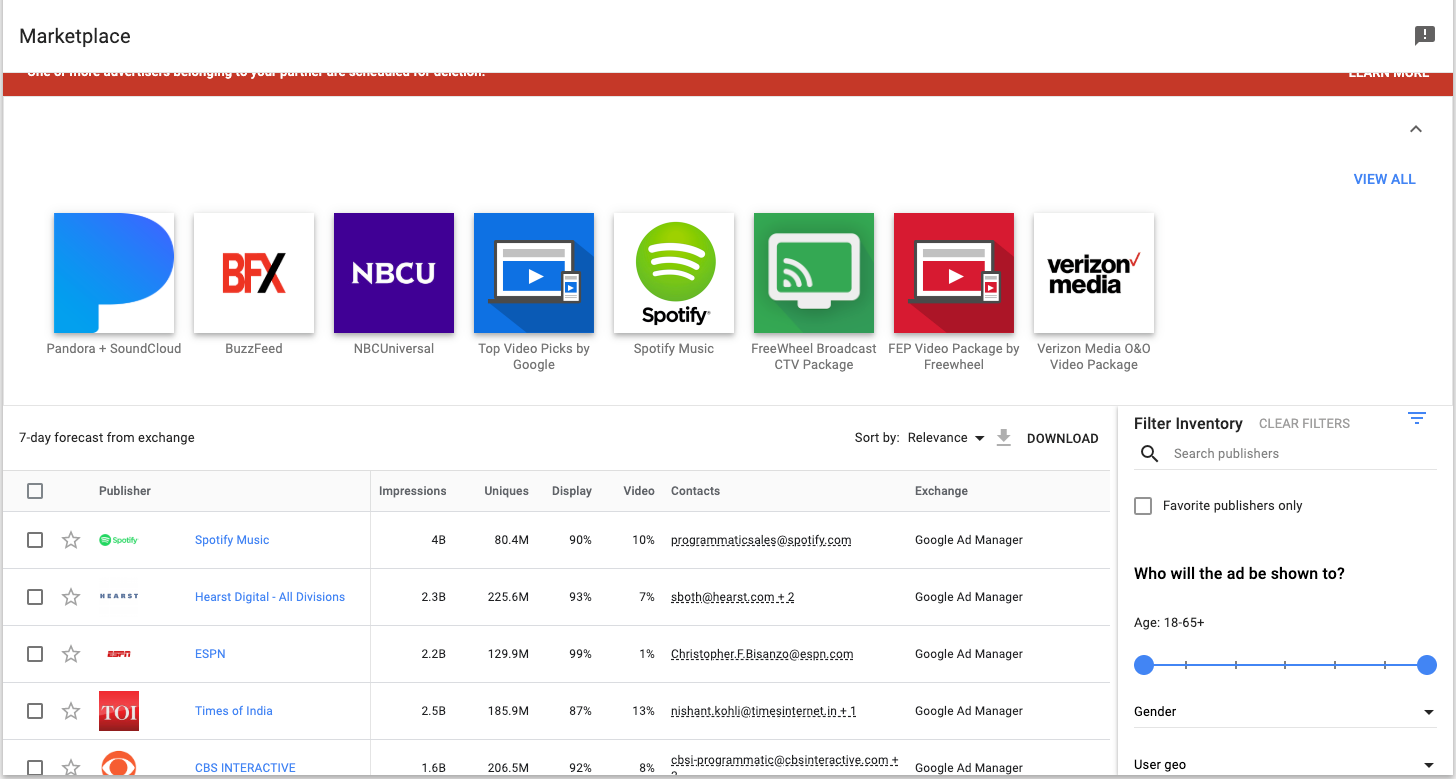Click the download arrow icon

(x=1004, y=438)
